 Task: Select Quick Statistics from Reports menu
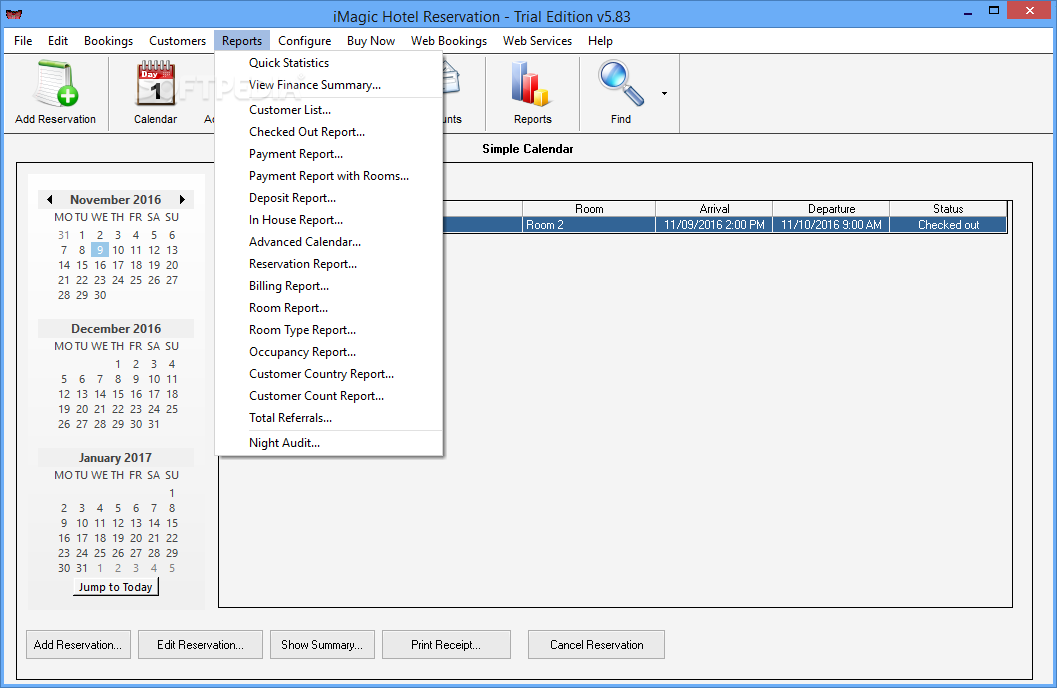(x=329, y=63)
